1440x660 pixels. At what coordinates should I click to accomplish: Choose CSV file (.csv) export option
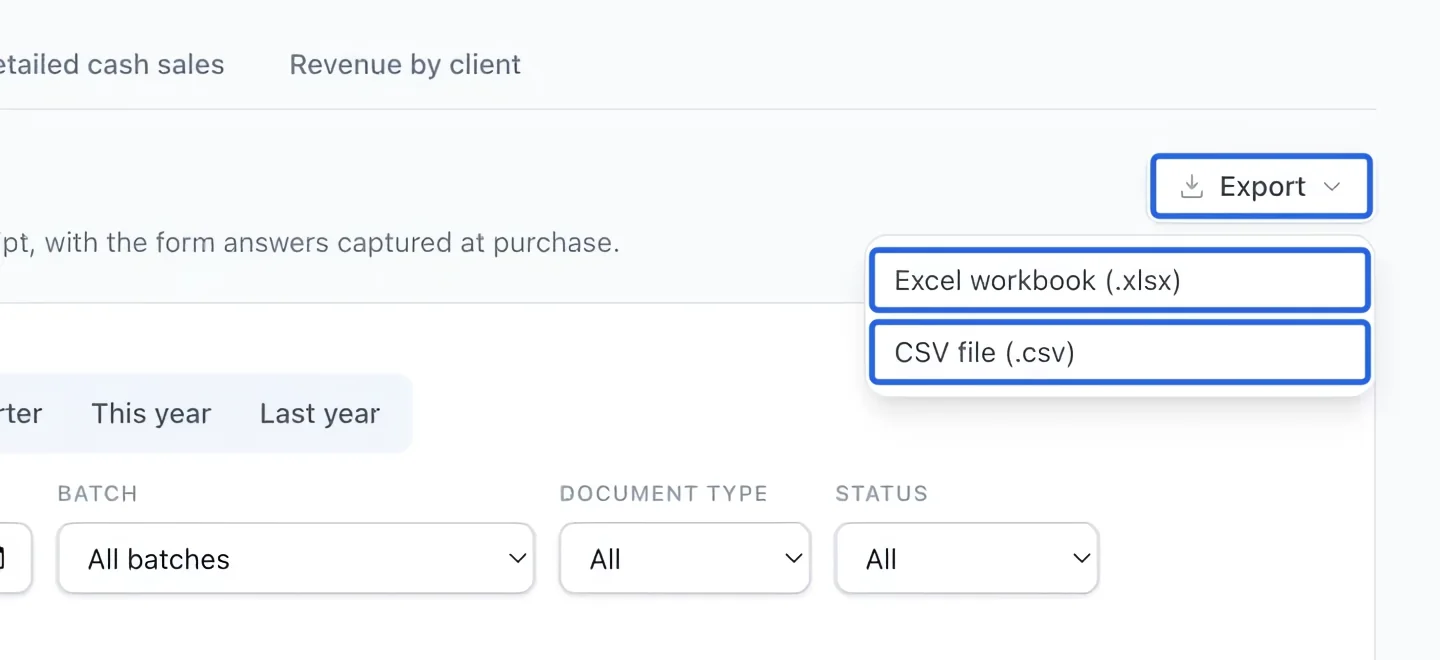click(x=1119, y=352)
